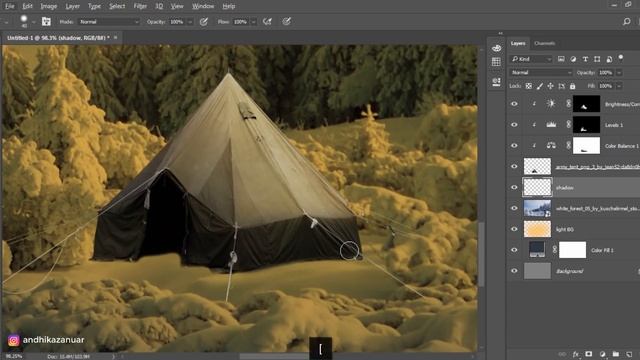The height and width of the screenshot is (360, 640).
Task: Click the layer Fill 100% field
Action: click(606, 86)
